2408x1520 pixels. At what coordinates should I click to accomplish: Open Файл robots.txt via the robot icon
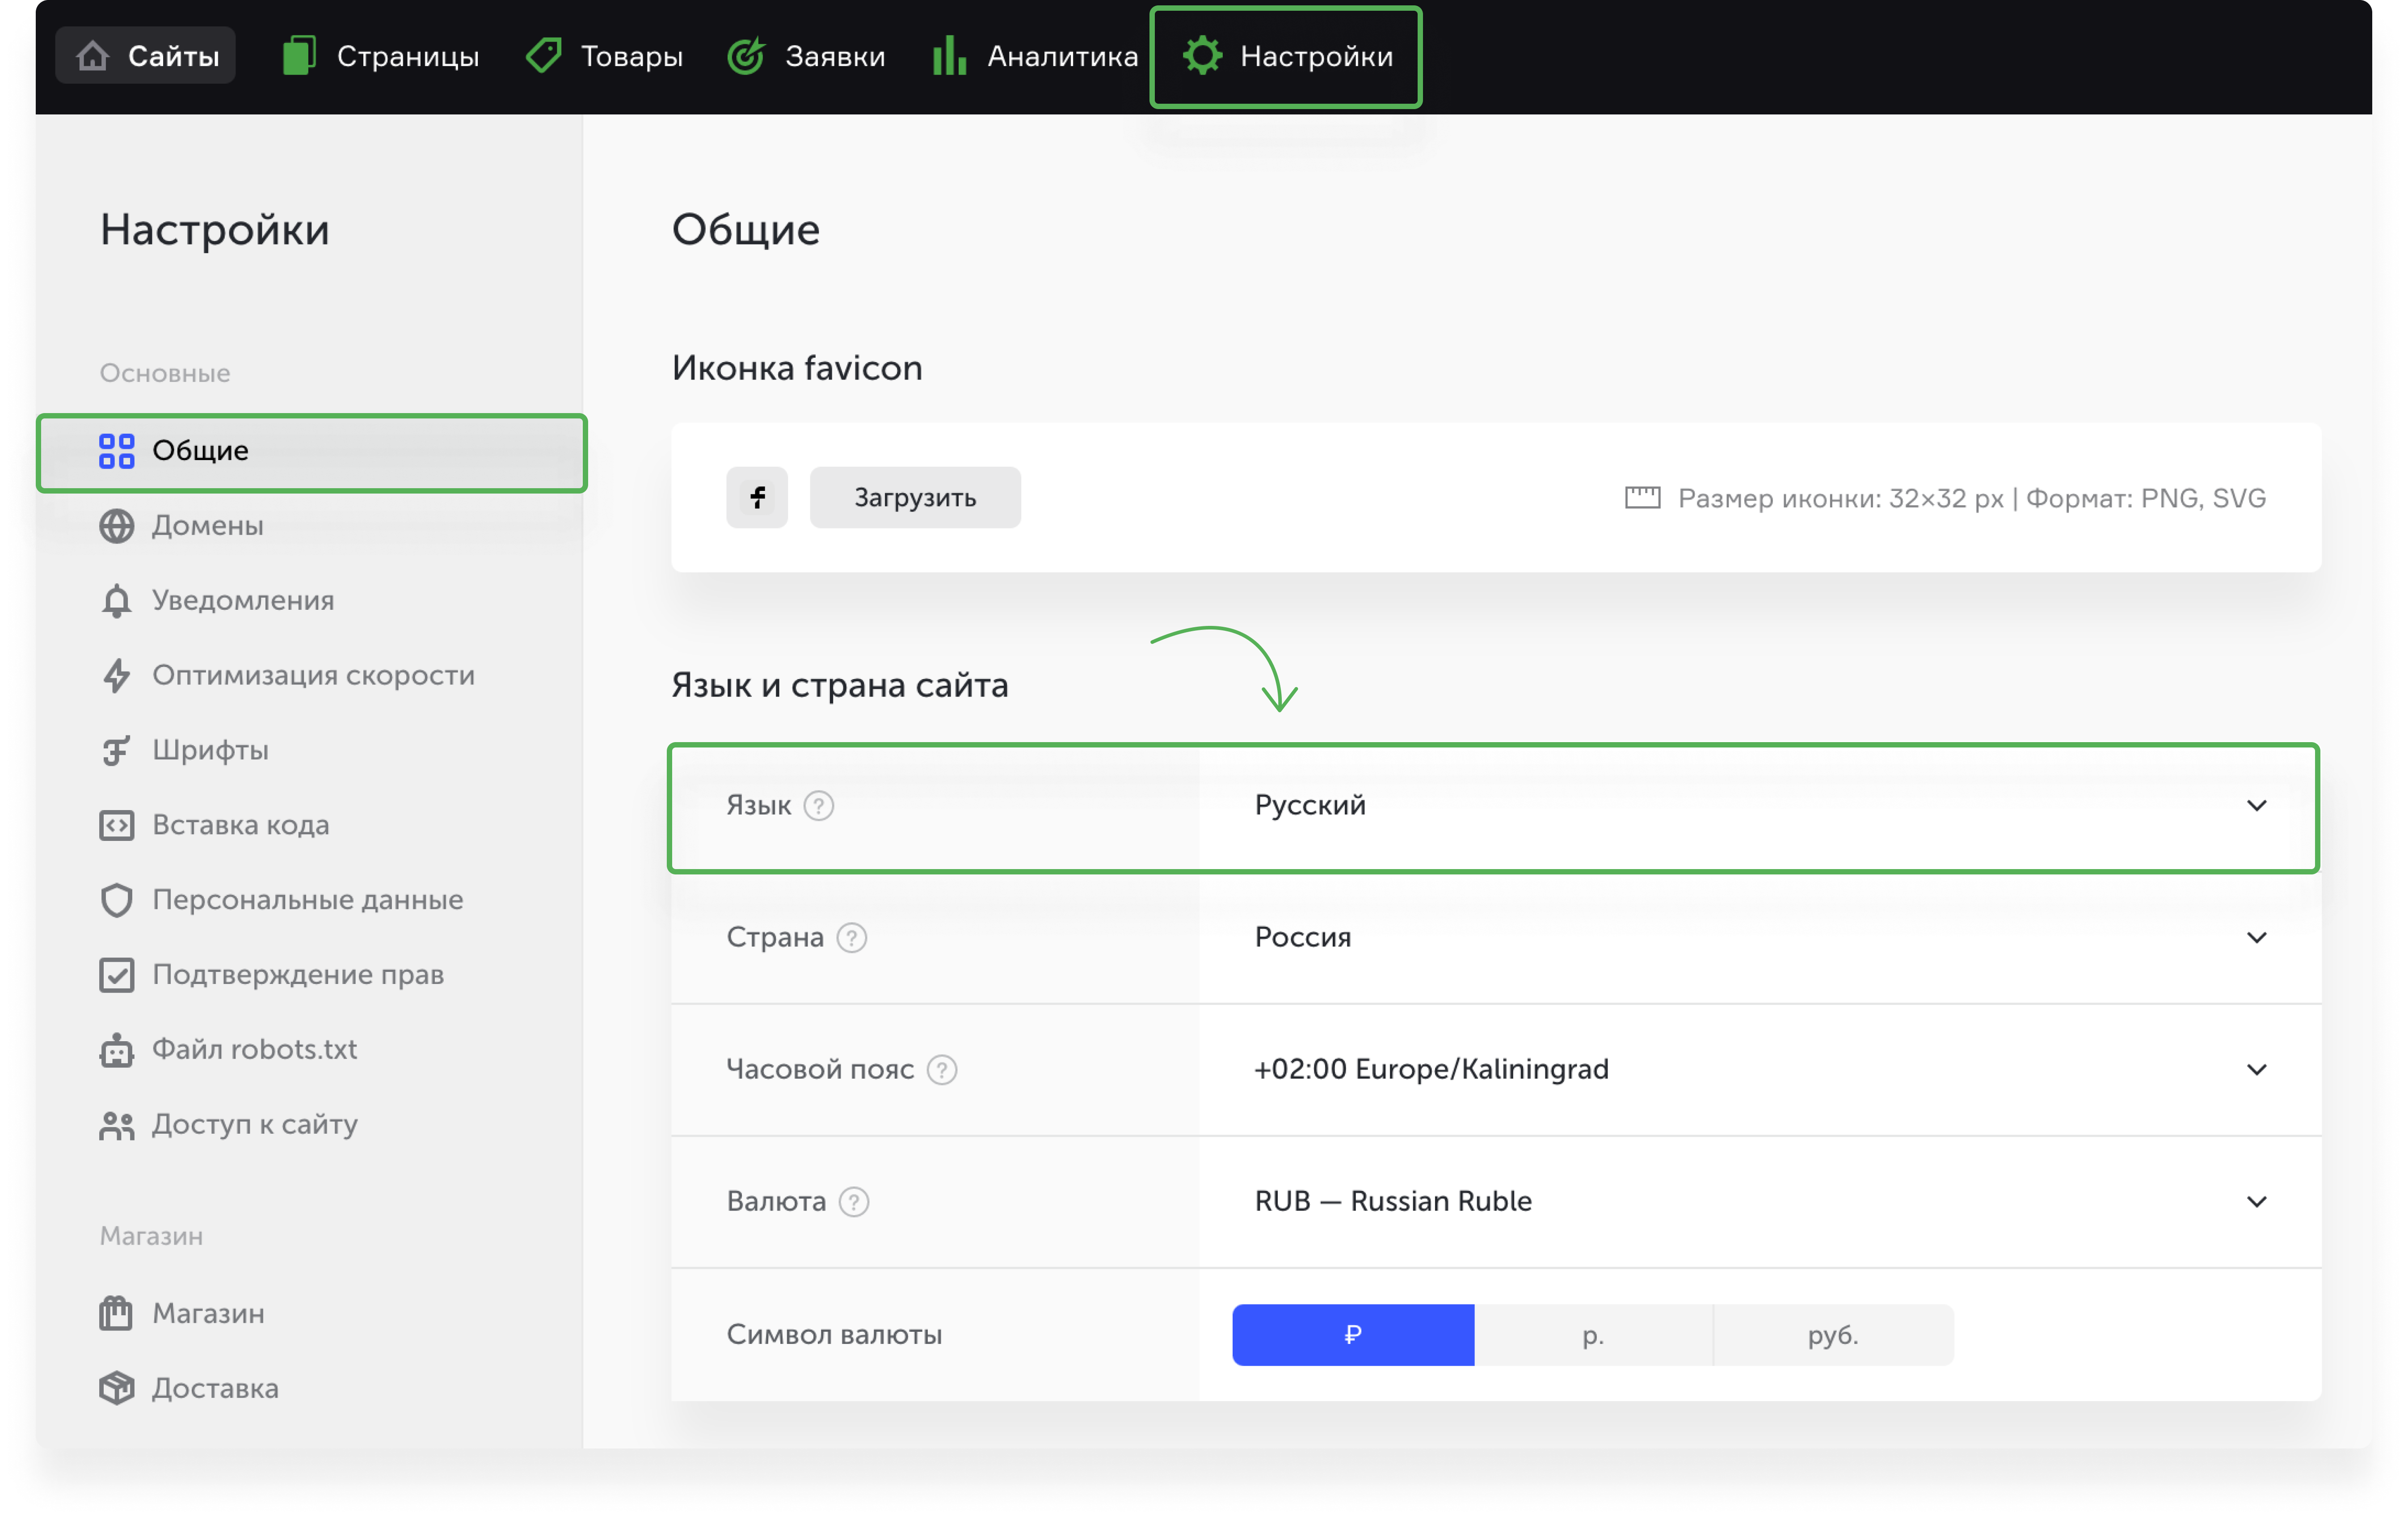click(x=117, y=1050)
